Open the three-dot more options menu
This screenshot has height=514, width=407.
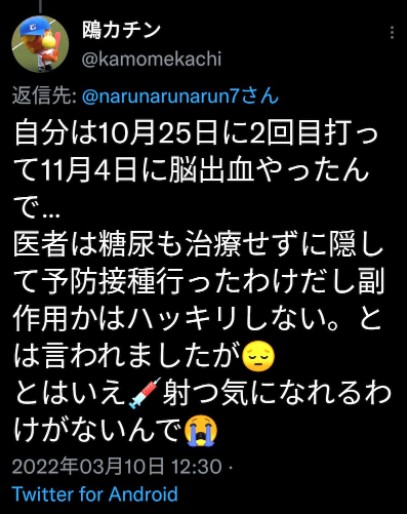392,33
